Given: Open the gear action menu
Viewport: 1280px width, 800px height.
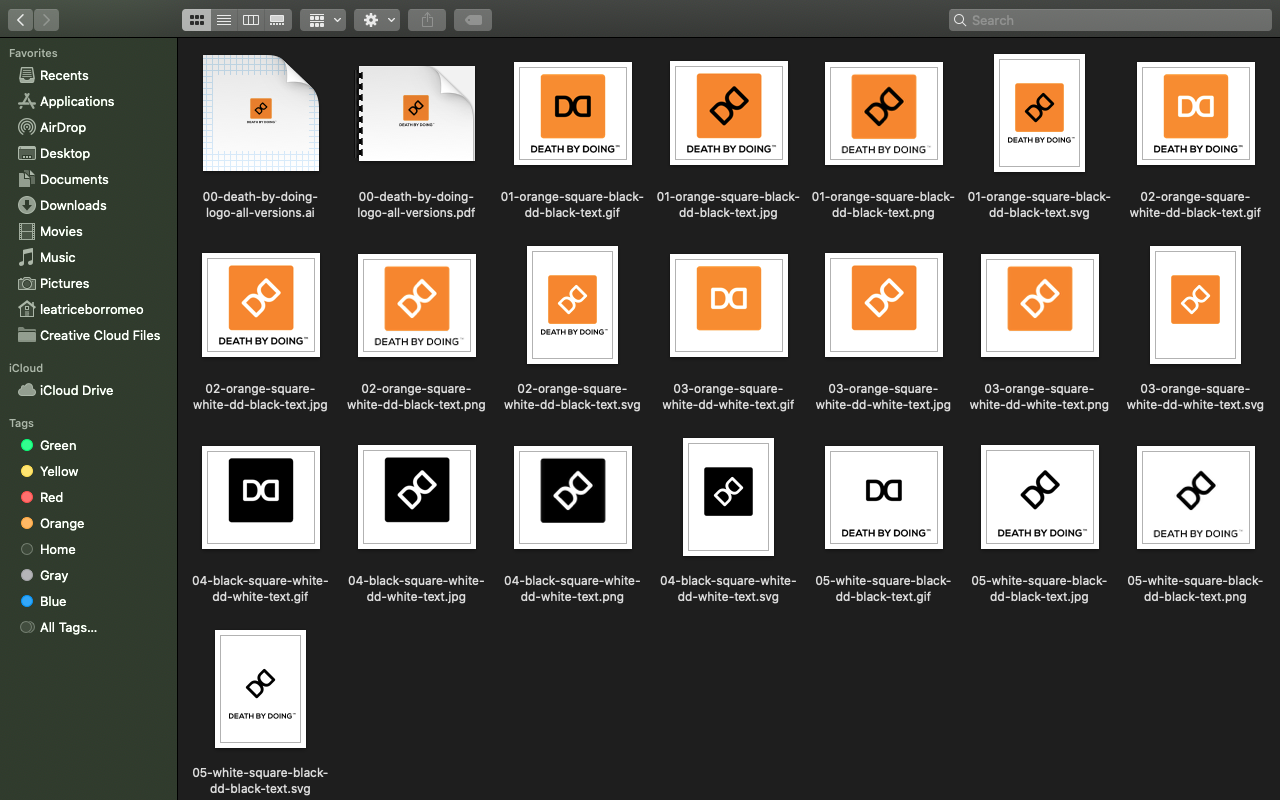Looking at the screenshot, I should point(377,19).
